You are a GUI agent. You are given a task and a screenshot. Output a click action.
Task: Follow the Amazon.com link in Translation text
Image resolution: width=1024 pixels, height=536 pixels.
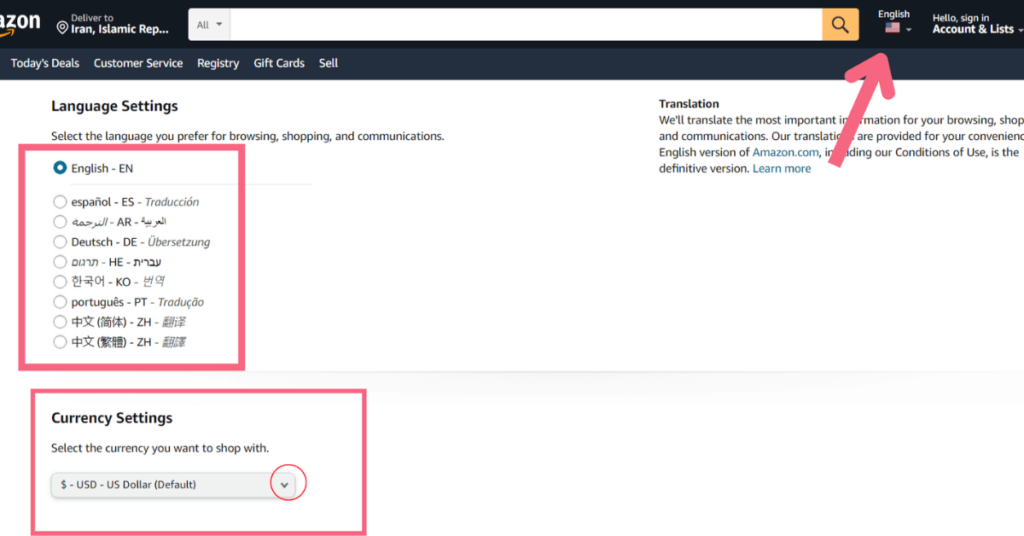click(785, 152)
